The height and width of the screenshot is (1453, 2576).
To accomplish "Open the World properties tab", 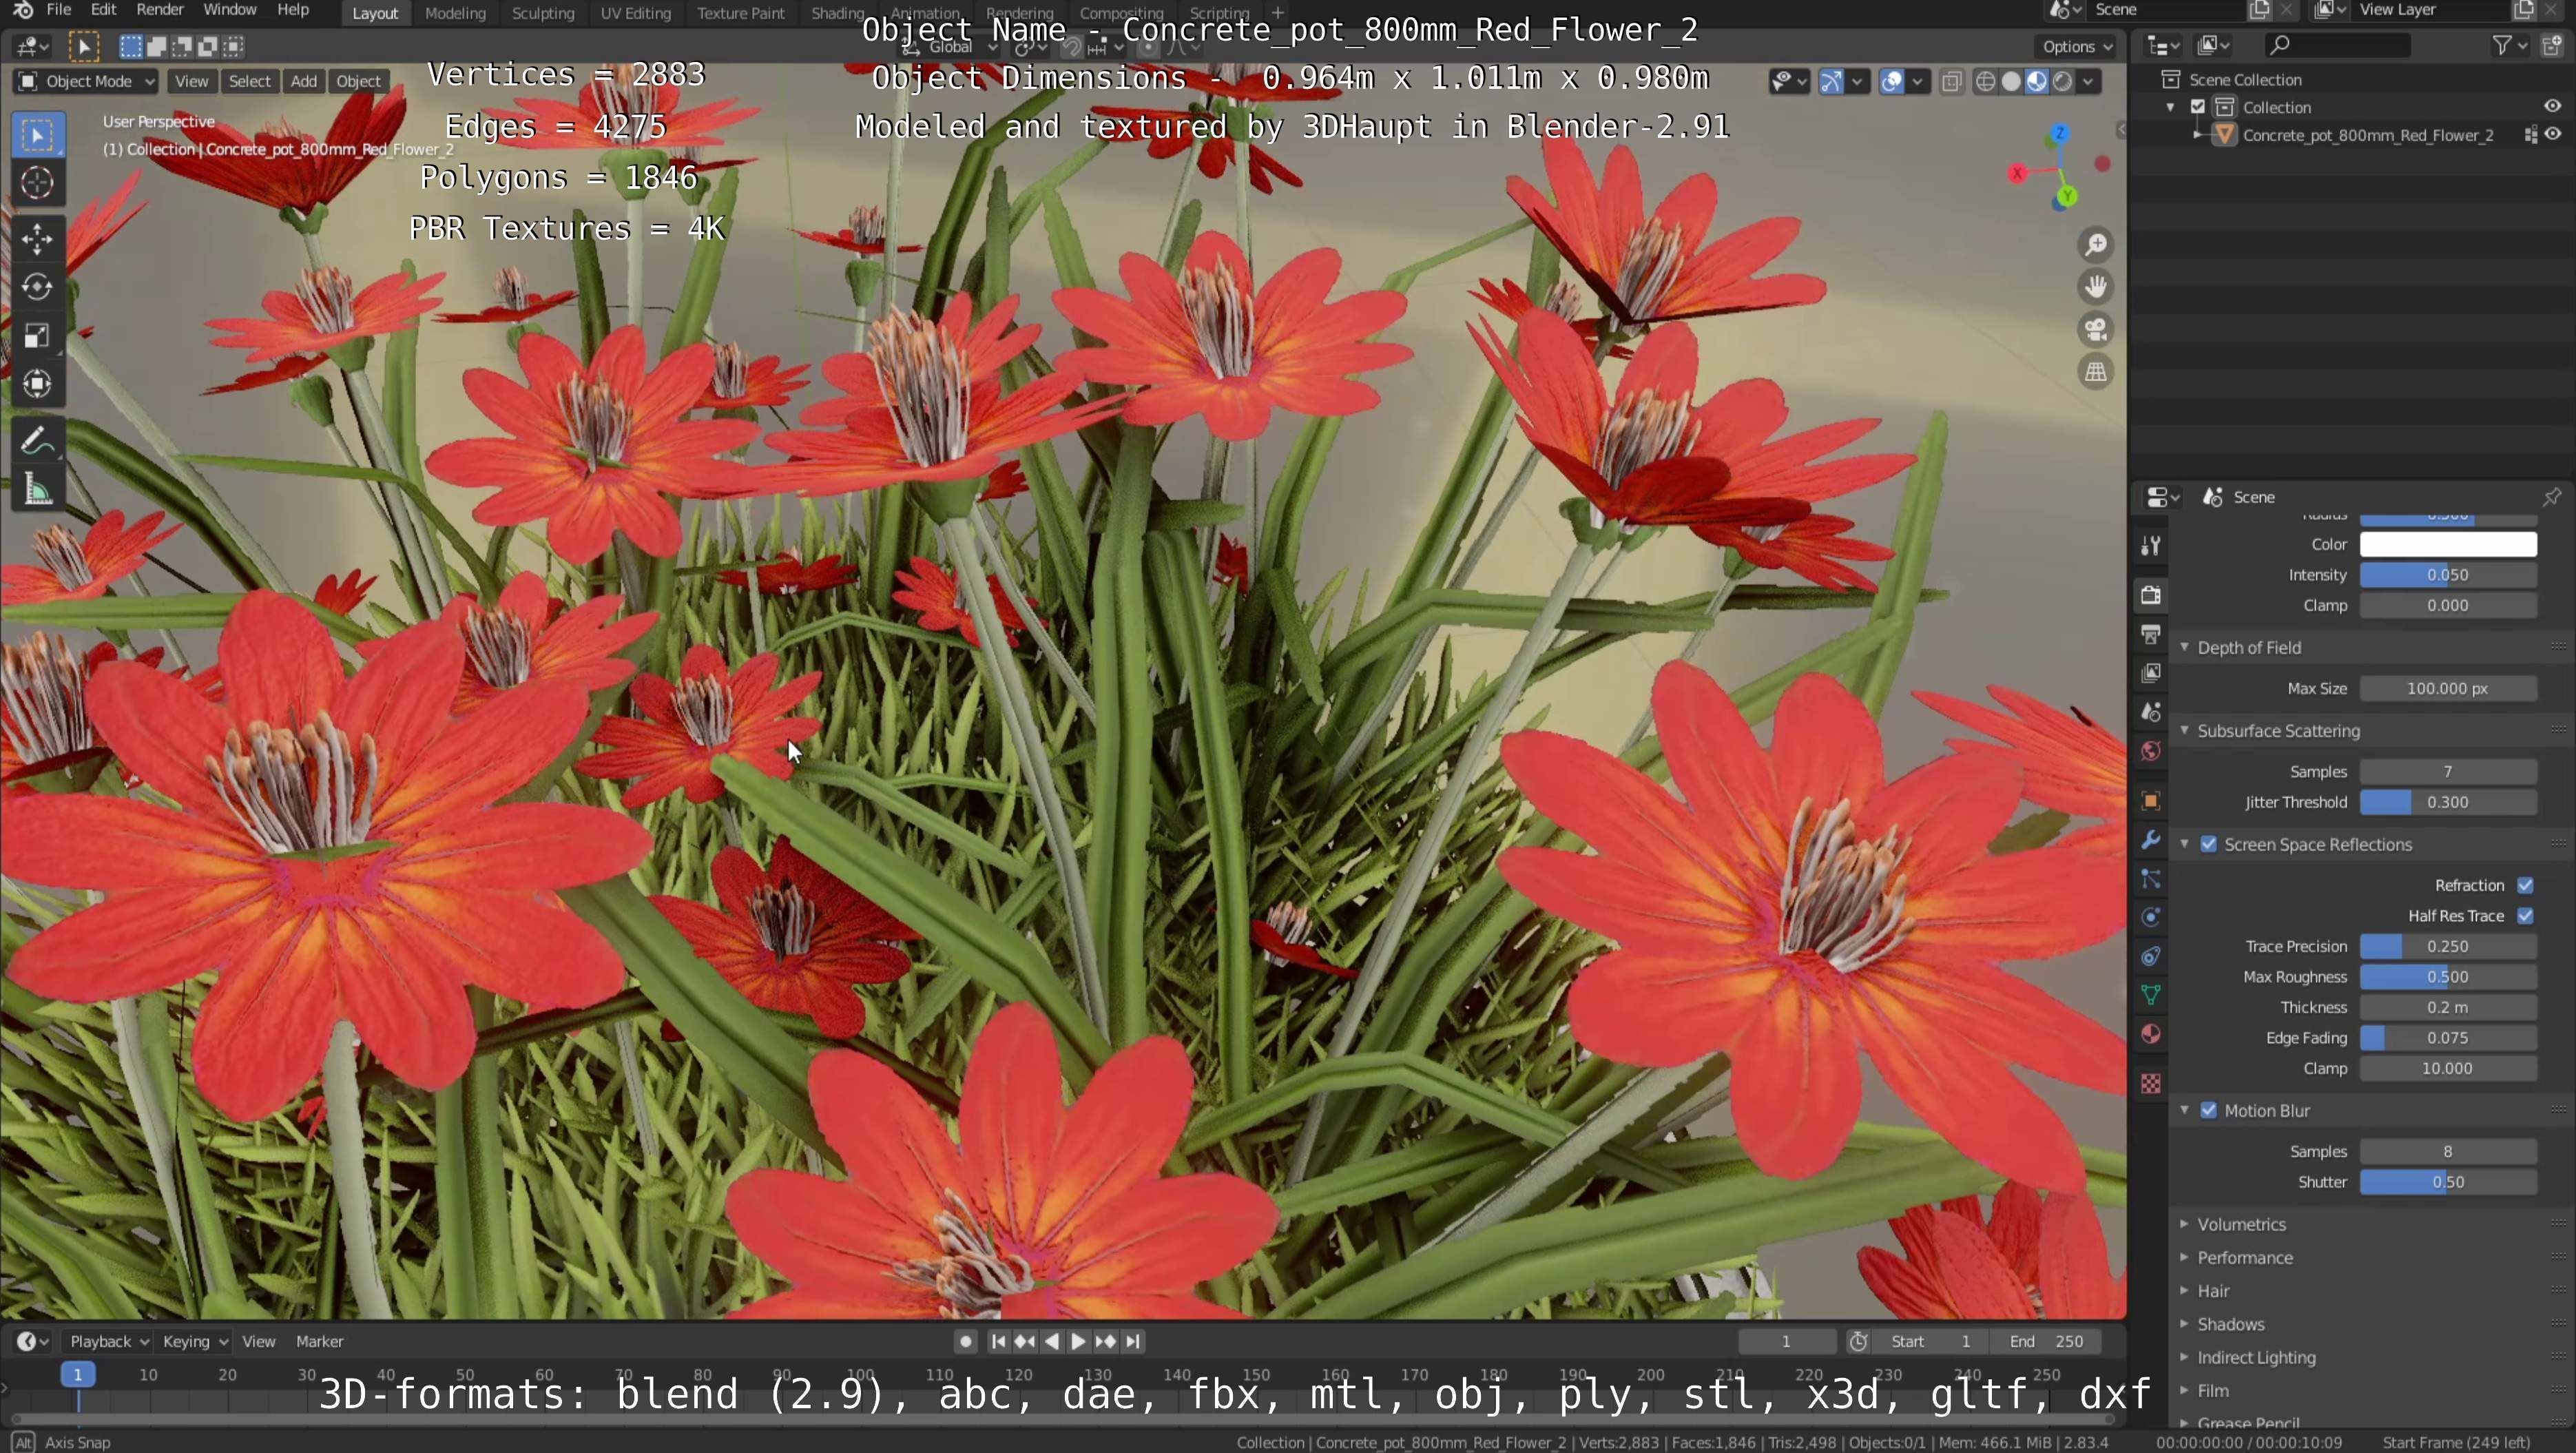I will (x=2151, y=751).
